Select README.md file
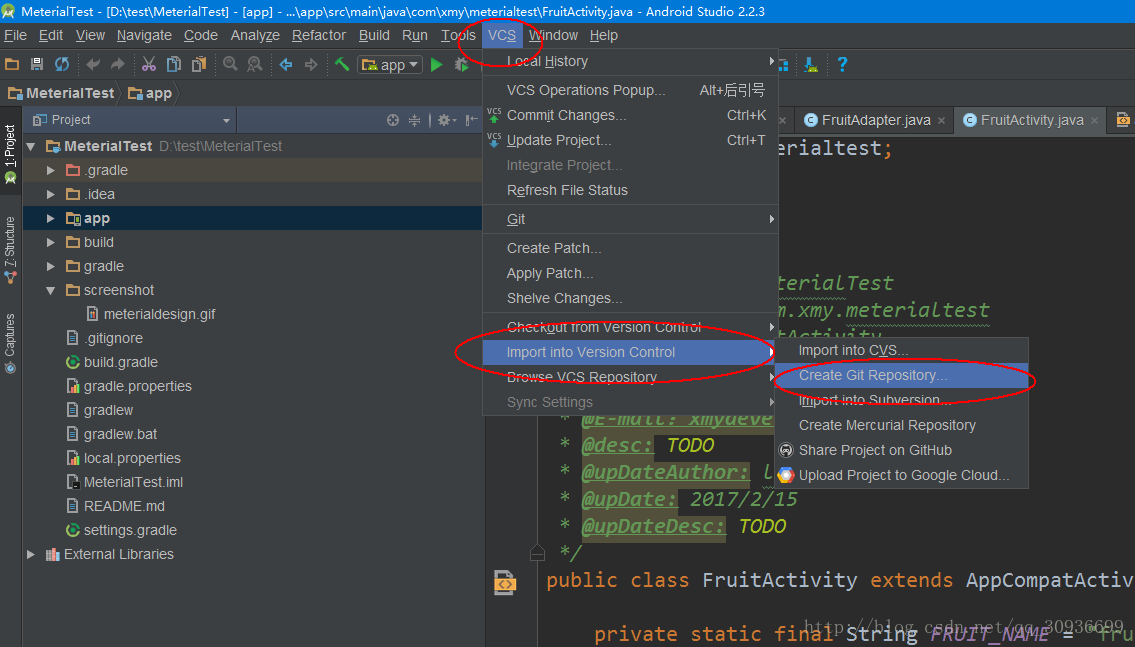Viewport: 1135px width, 647px height. tap(116, 506)
